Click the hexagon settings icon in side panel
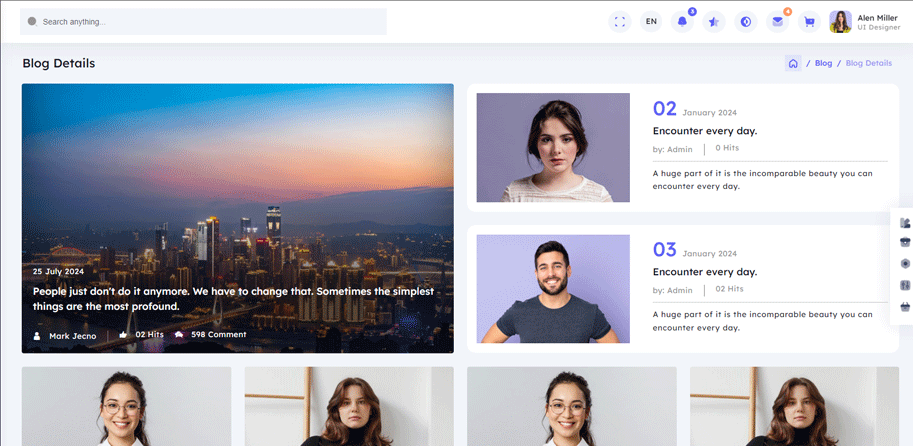Viewport: 913px width, 446px height. pos(905,263)
